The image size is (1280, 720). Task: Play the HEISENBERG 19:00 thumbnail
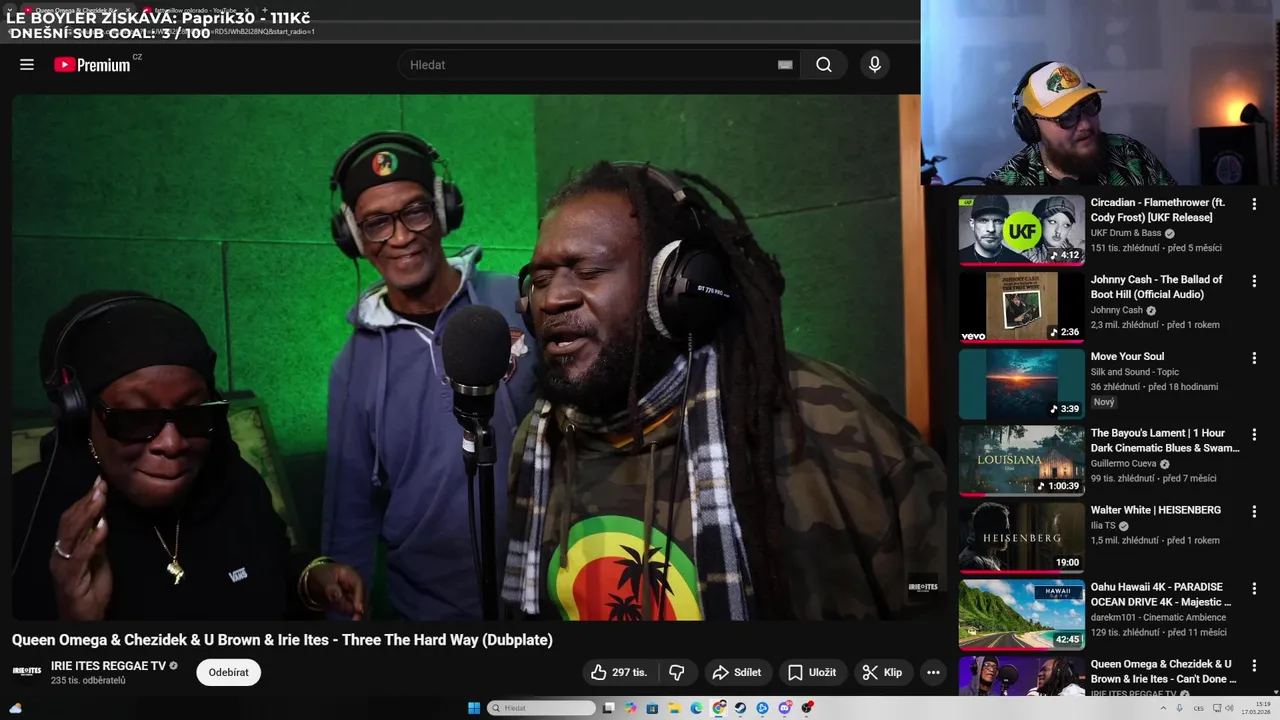tap(1021, 538)
